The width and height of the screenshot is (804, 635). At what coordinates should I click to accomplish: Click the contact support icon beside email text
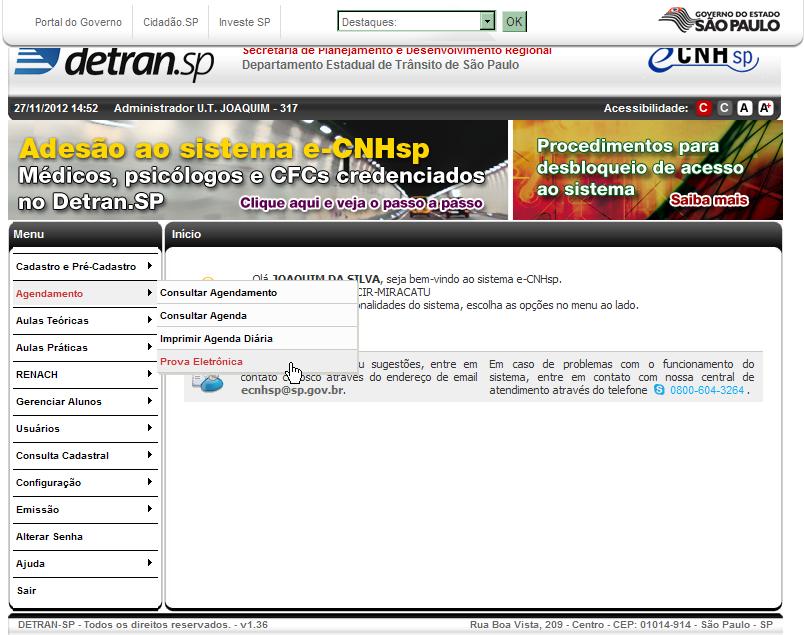click(208, 381)
